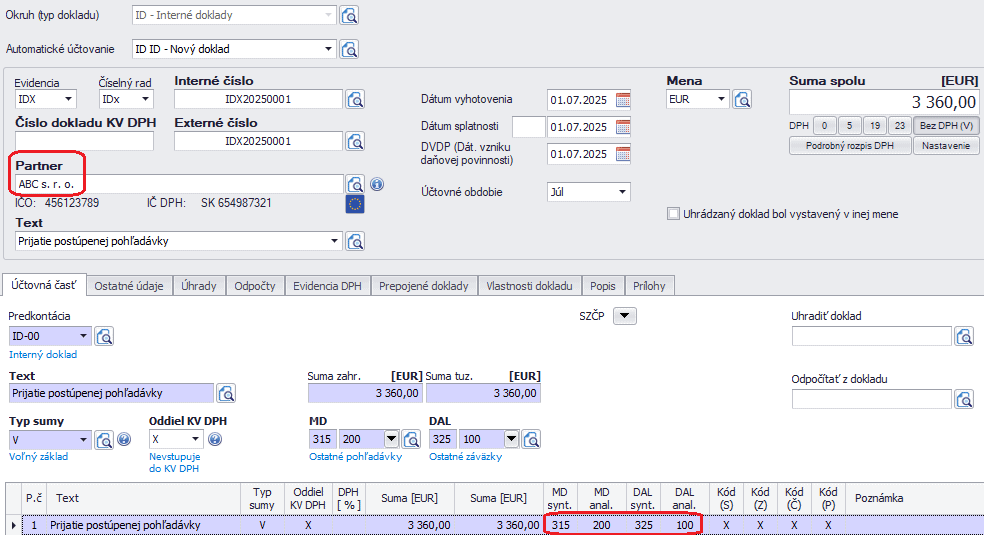Image resolution: width=984 pixels, height=535 pixels.
Task: Click lookup icon beside Automatické účtovanie
Action: pyautogui.click(x=349, y=49)
